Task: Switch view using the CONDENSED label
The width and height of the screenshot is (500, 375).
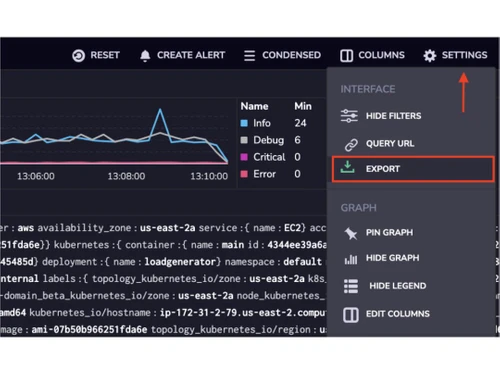Action: [291, 55]
